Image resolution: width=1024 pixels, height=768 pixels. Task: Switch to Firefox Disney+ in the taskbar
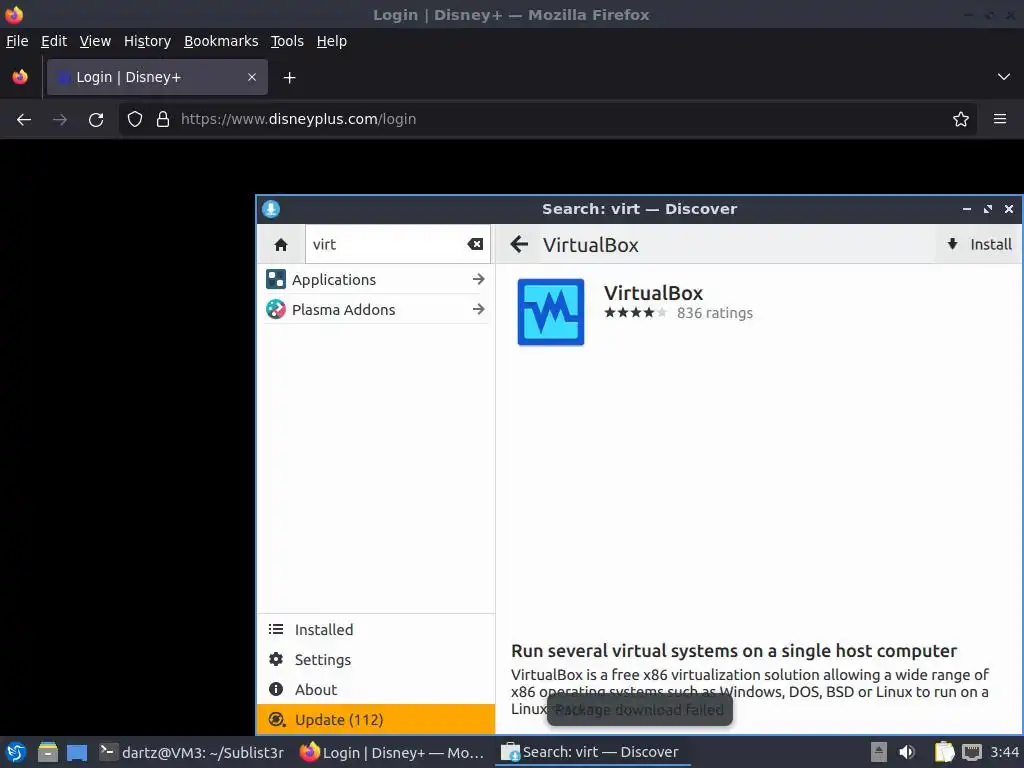(x=392, y=752)
